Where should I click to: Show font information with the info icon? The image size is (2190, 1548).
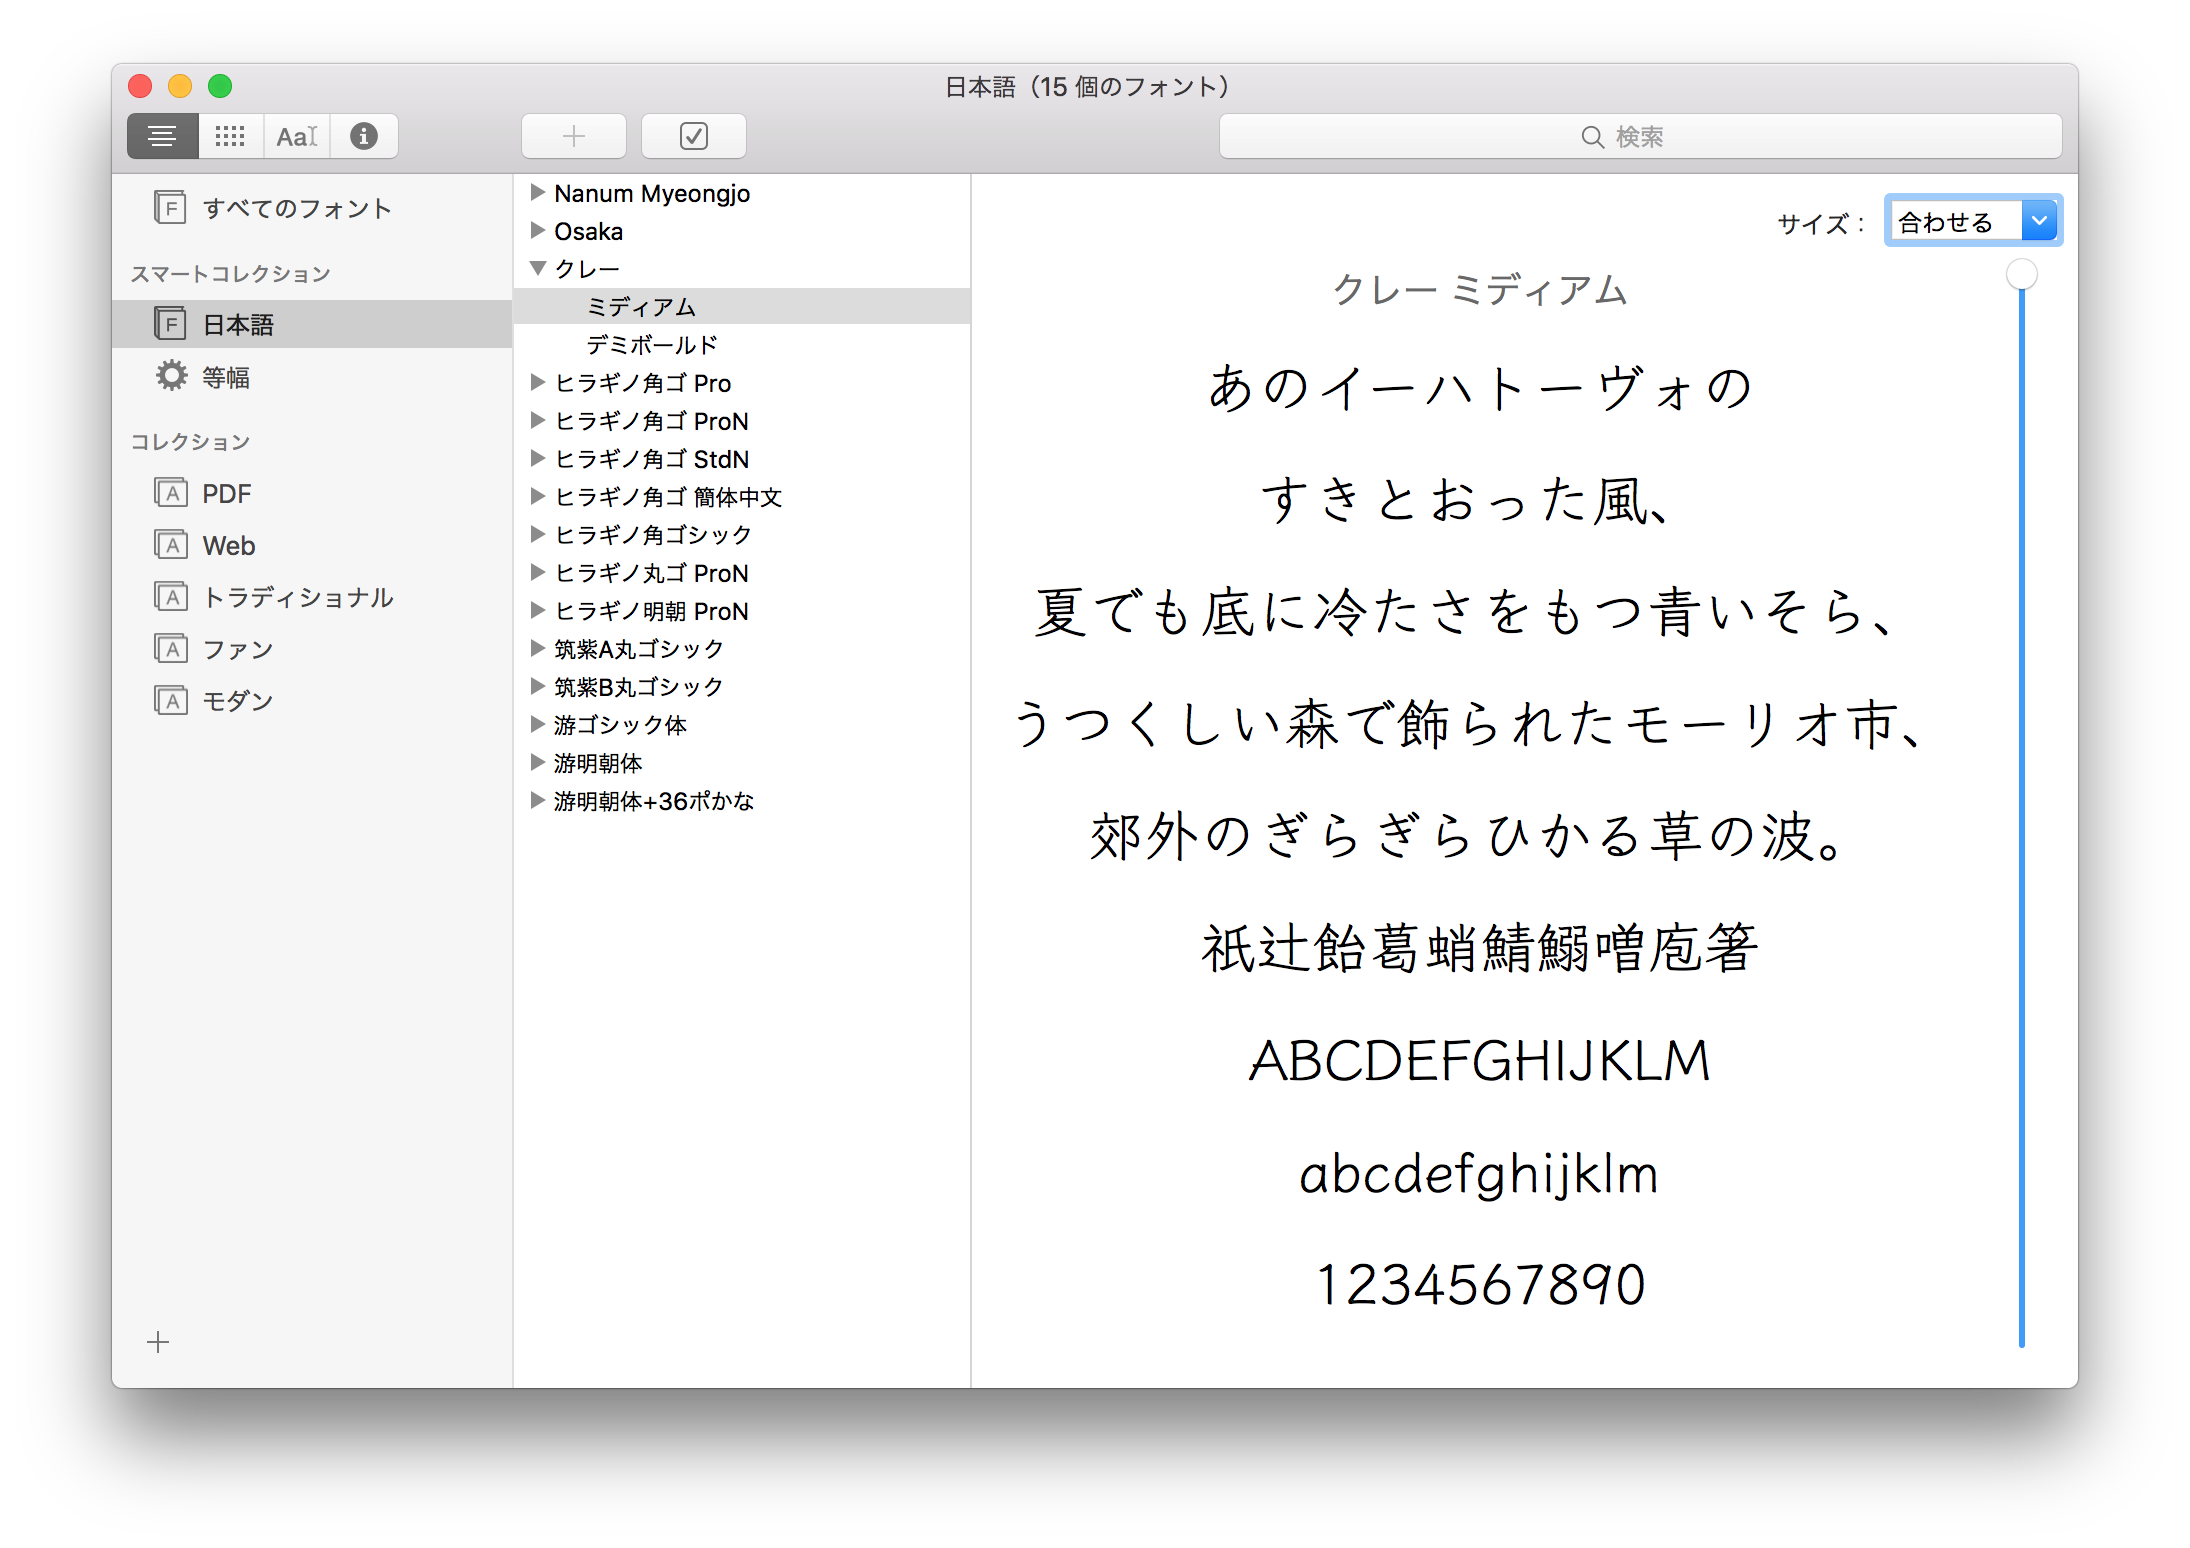click(x=364, y=136)
